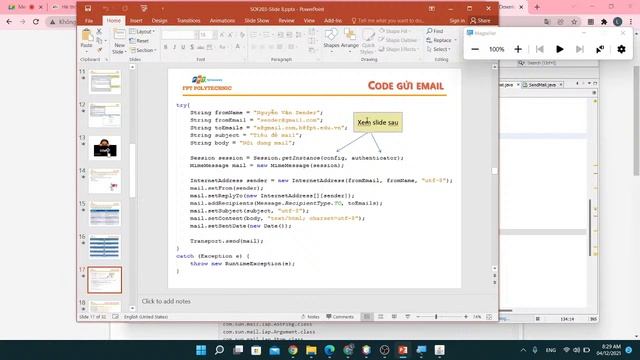The width and height of the screenshot is (640, 360).
Task: Switch to Slide Sorter view in status bar
Action: 380,317
